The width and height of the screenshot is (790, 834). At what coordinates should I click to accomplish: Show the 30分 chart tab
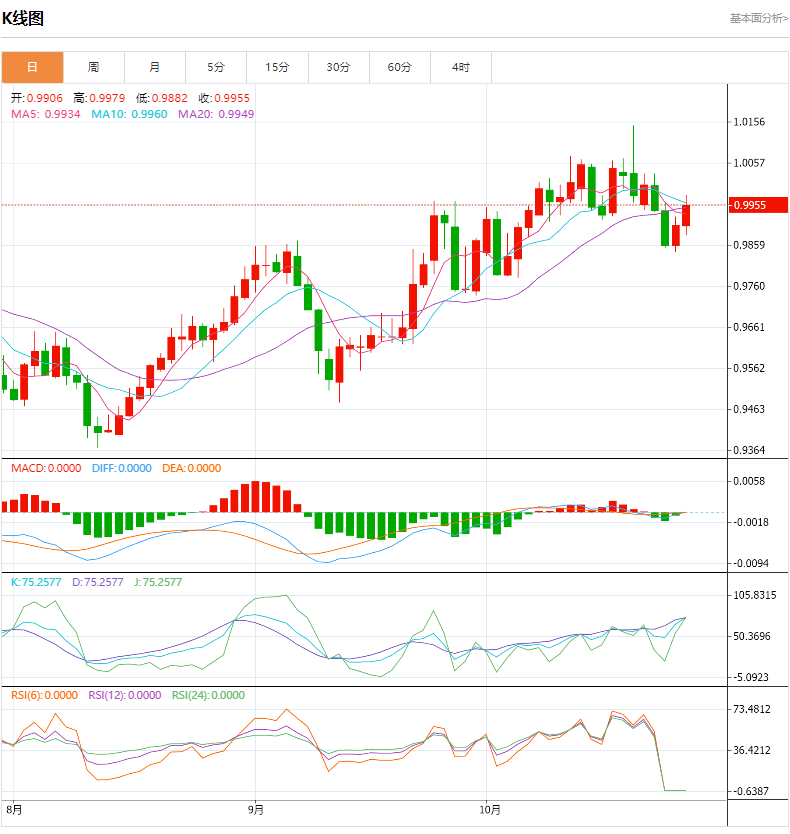[338, 67]
